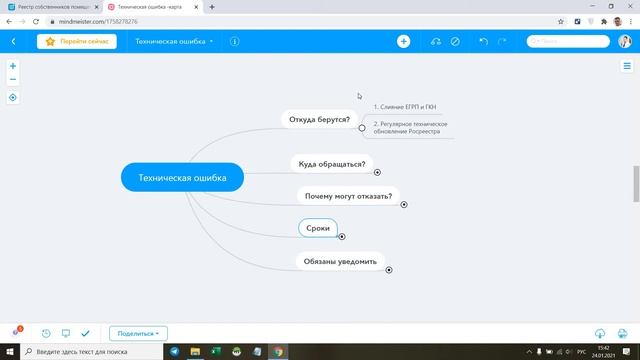Select the 'Обязаны уведомить' topic
This screenshot has height=360, width=640.
[x=340, y=261]
